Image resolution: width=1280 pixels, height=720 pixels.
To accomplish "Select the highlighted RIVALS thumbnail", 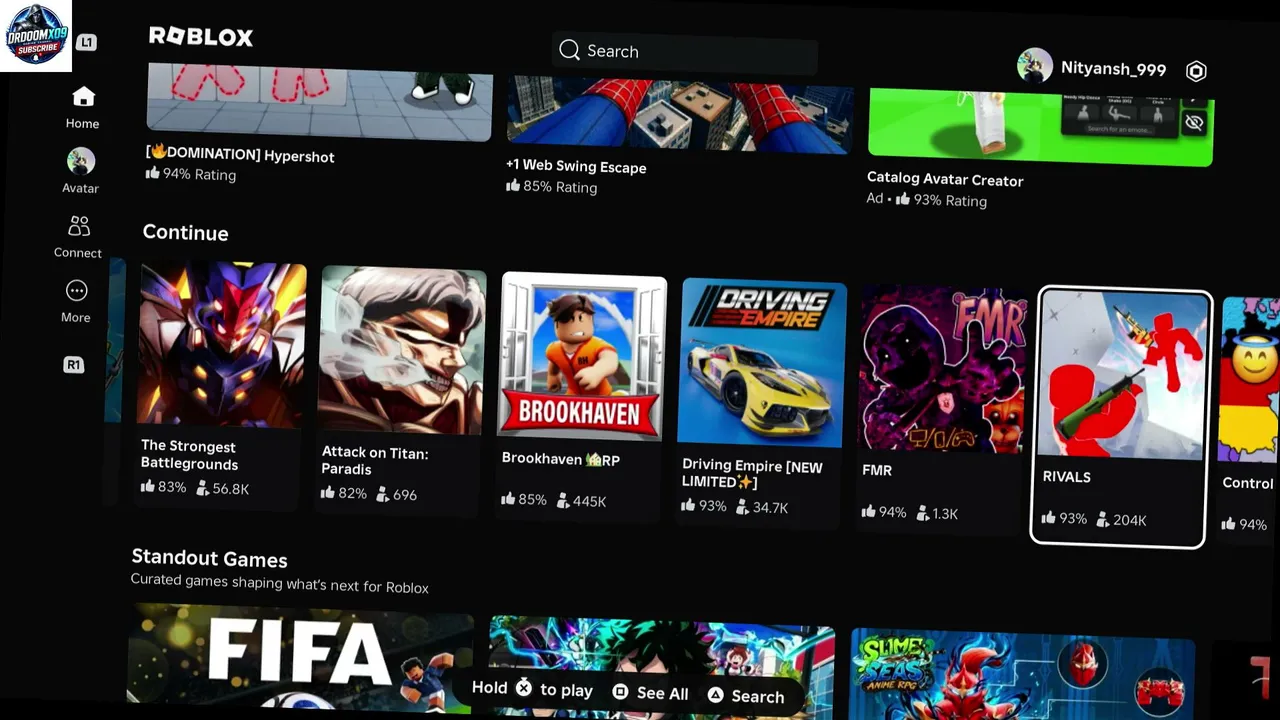I will pyautogui.click(x=1123, y=376).
